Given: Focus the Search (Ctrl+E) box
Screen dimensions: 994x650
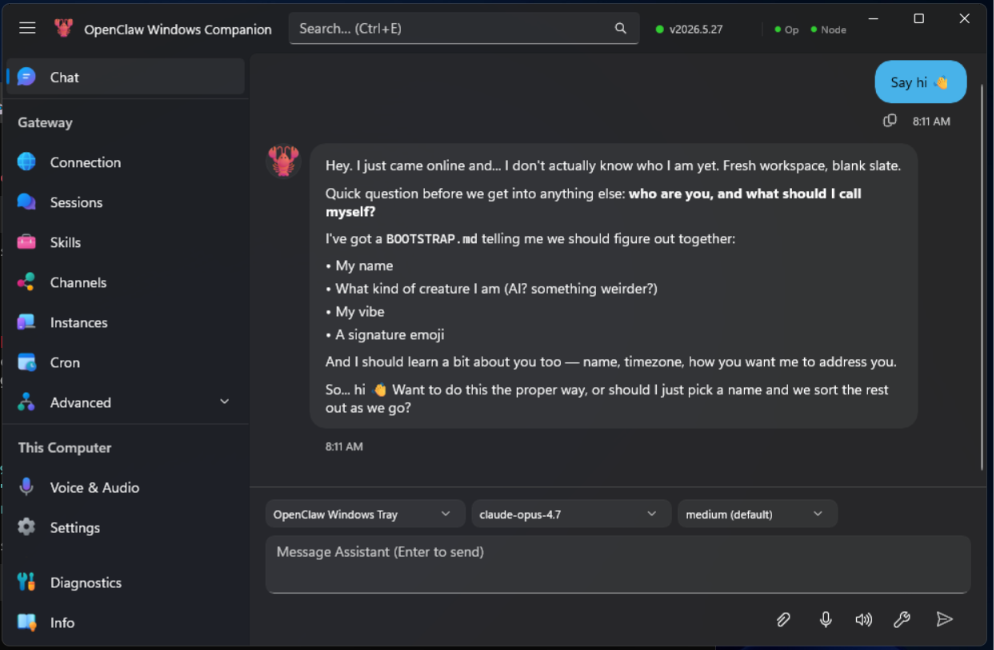Looking at the screenshot, I should point(463,29).
